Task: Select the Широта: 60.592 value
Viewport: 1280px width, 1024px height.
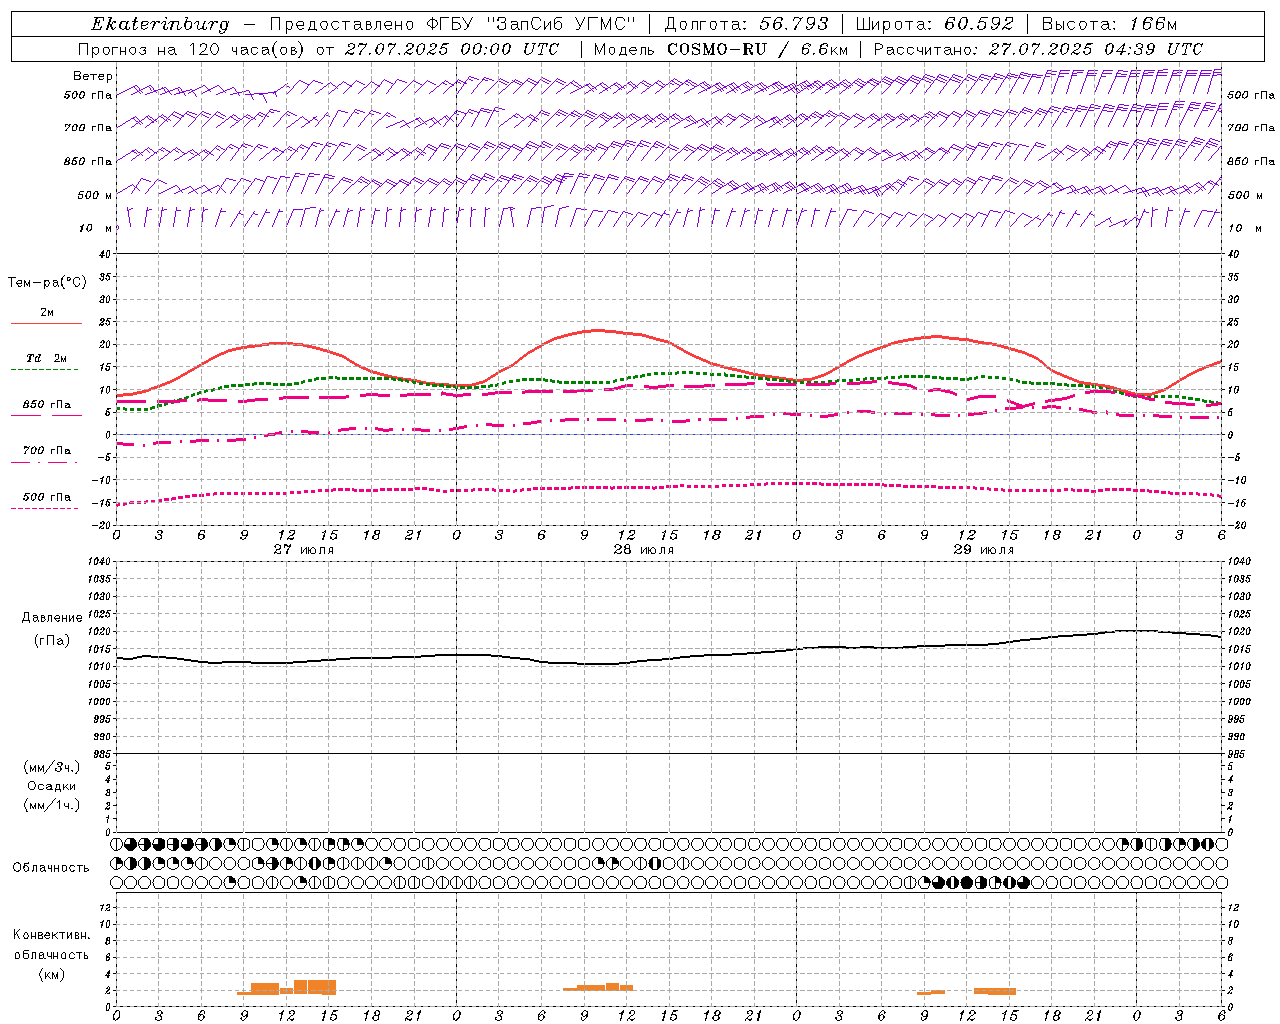Action: click(935, 24)
